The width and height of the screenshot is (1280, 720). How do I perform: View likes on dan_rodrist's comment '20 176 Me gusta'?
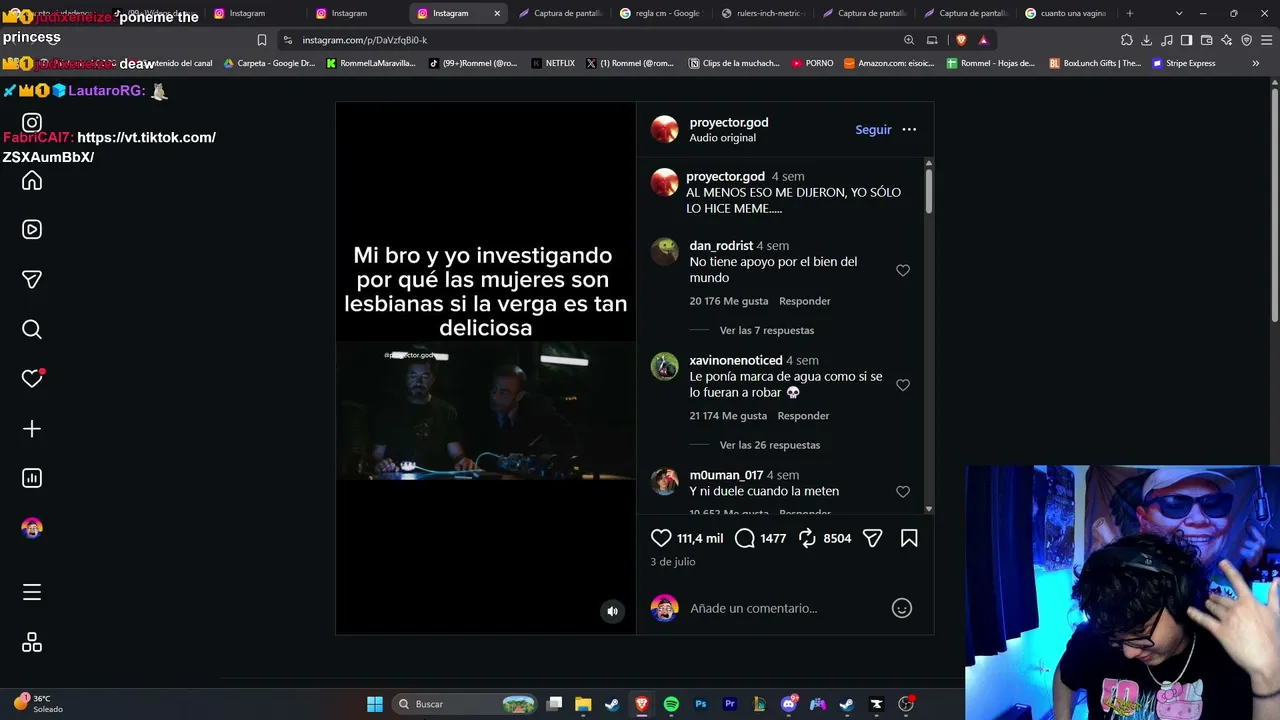[729, 301]
